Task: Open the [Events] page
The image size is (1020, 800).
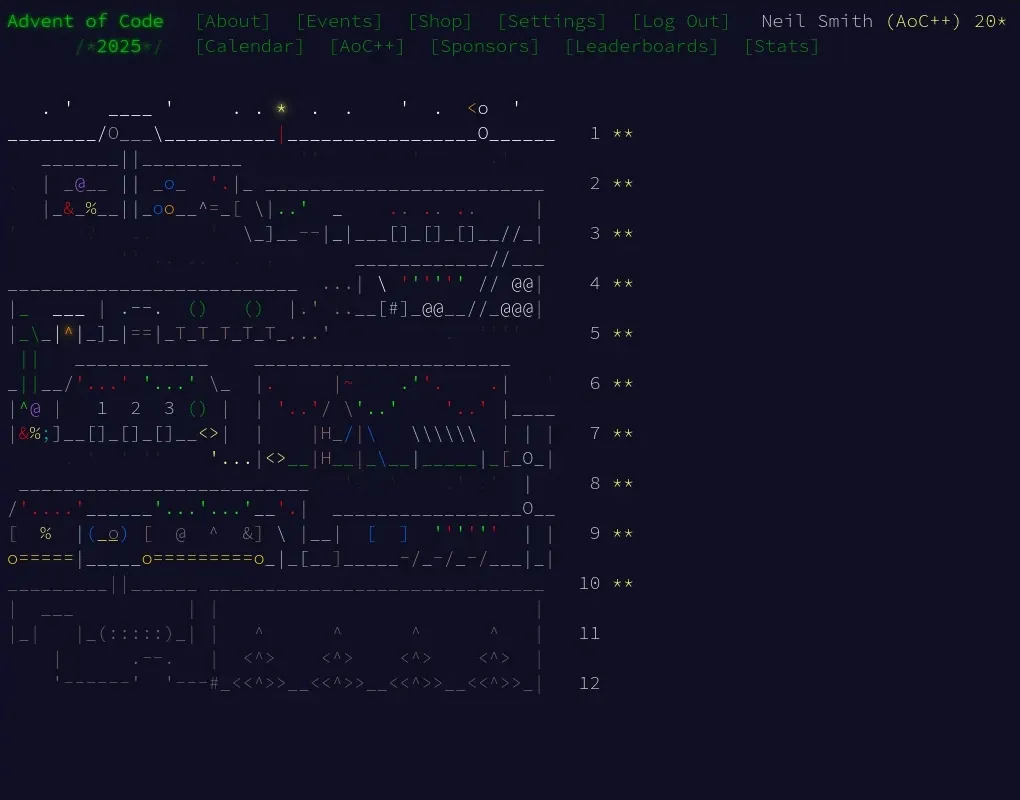Action: coord(338,20)
